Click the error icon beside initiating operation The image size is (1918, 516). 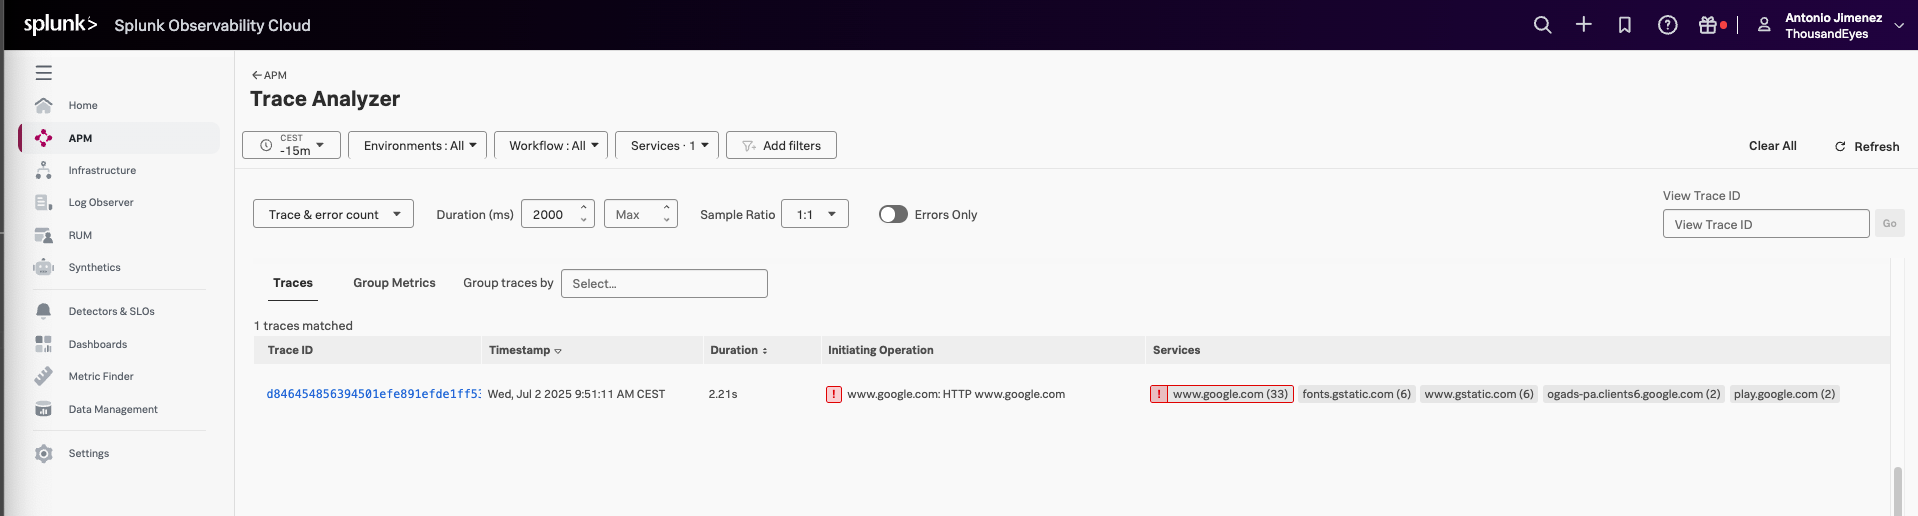point(834,394)
